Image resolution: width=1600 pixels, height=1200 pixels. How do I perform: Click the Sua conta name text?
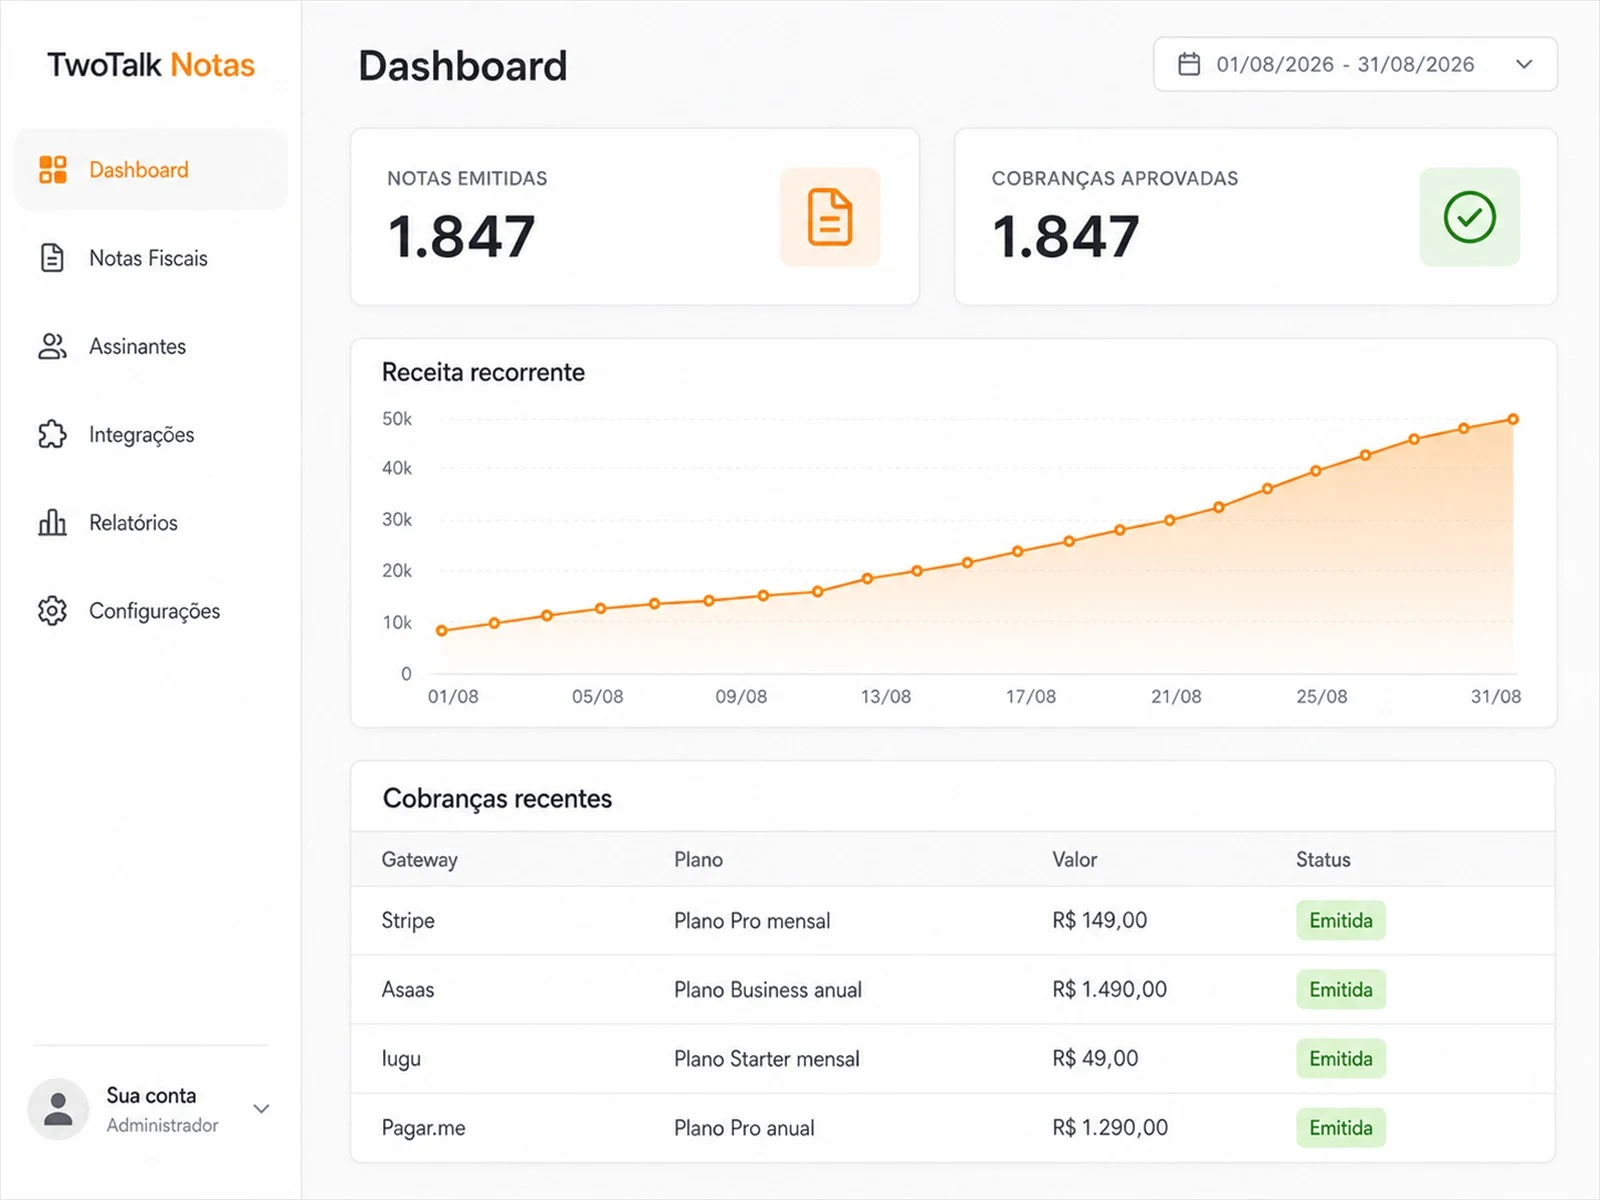tap(151, 1095)
